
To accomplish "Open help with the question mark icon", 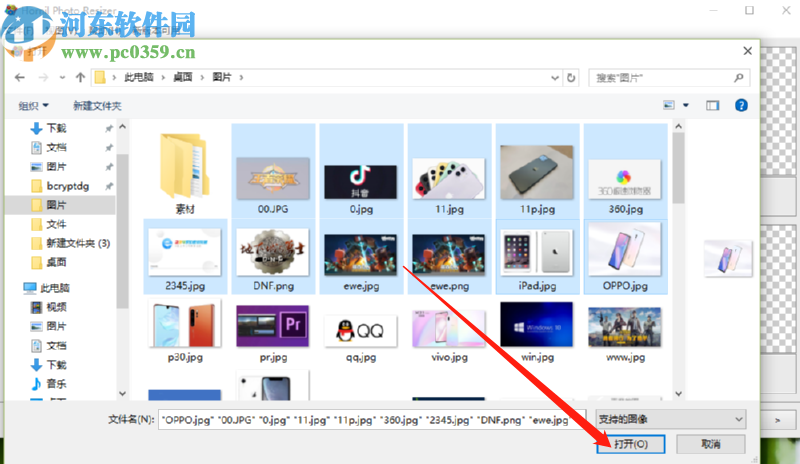I will (741, 105).
